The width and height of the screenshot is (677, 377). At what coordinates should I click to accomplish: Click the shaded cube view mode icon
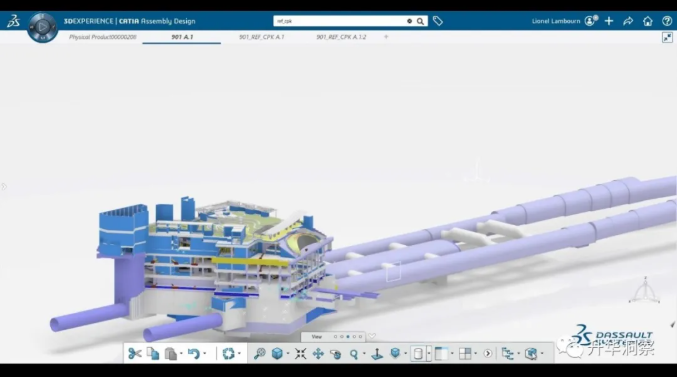(395, 354)
